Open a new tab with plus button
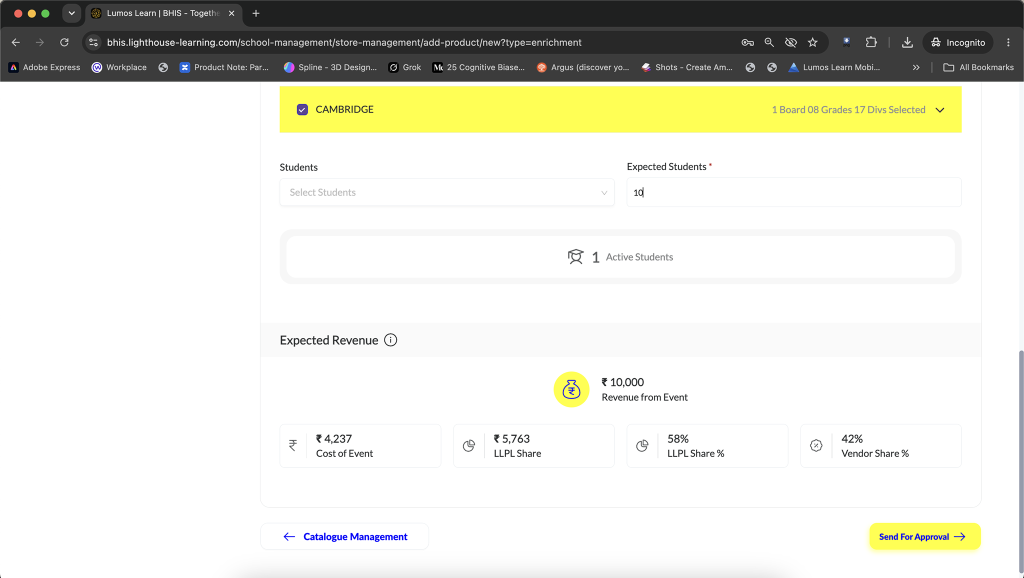The width and height of the screenshot is (1024, 578). [256, 13]
